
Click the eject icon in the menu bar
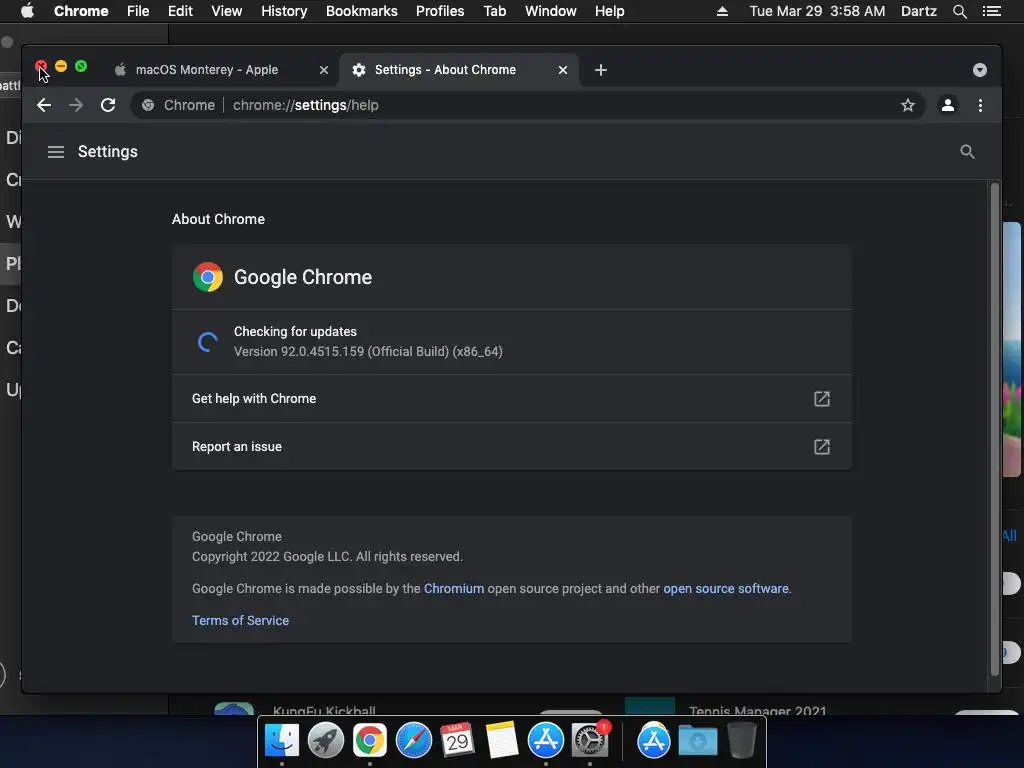click(722, 11)
